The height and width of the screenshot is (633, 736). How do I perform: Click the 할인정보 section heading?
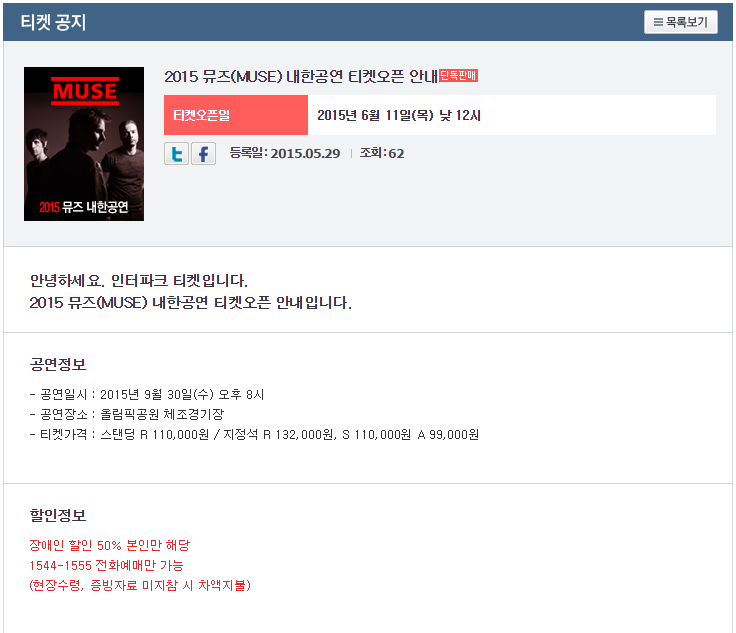click(x=58, y=515)
